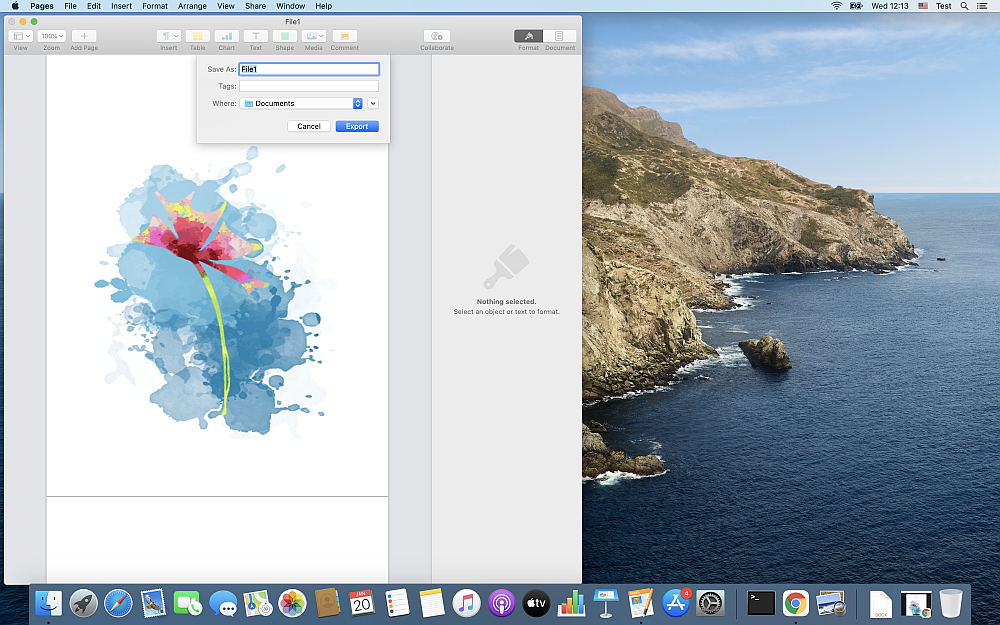Click the Collaborate icon
The image size is (1000, 625).
pos(436,36)
